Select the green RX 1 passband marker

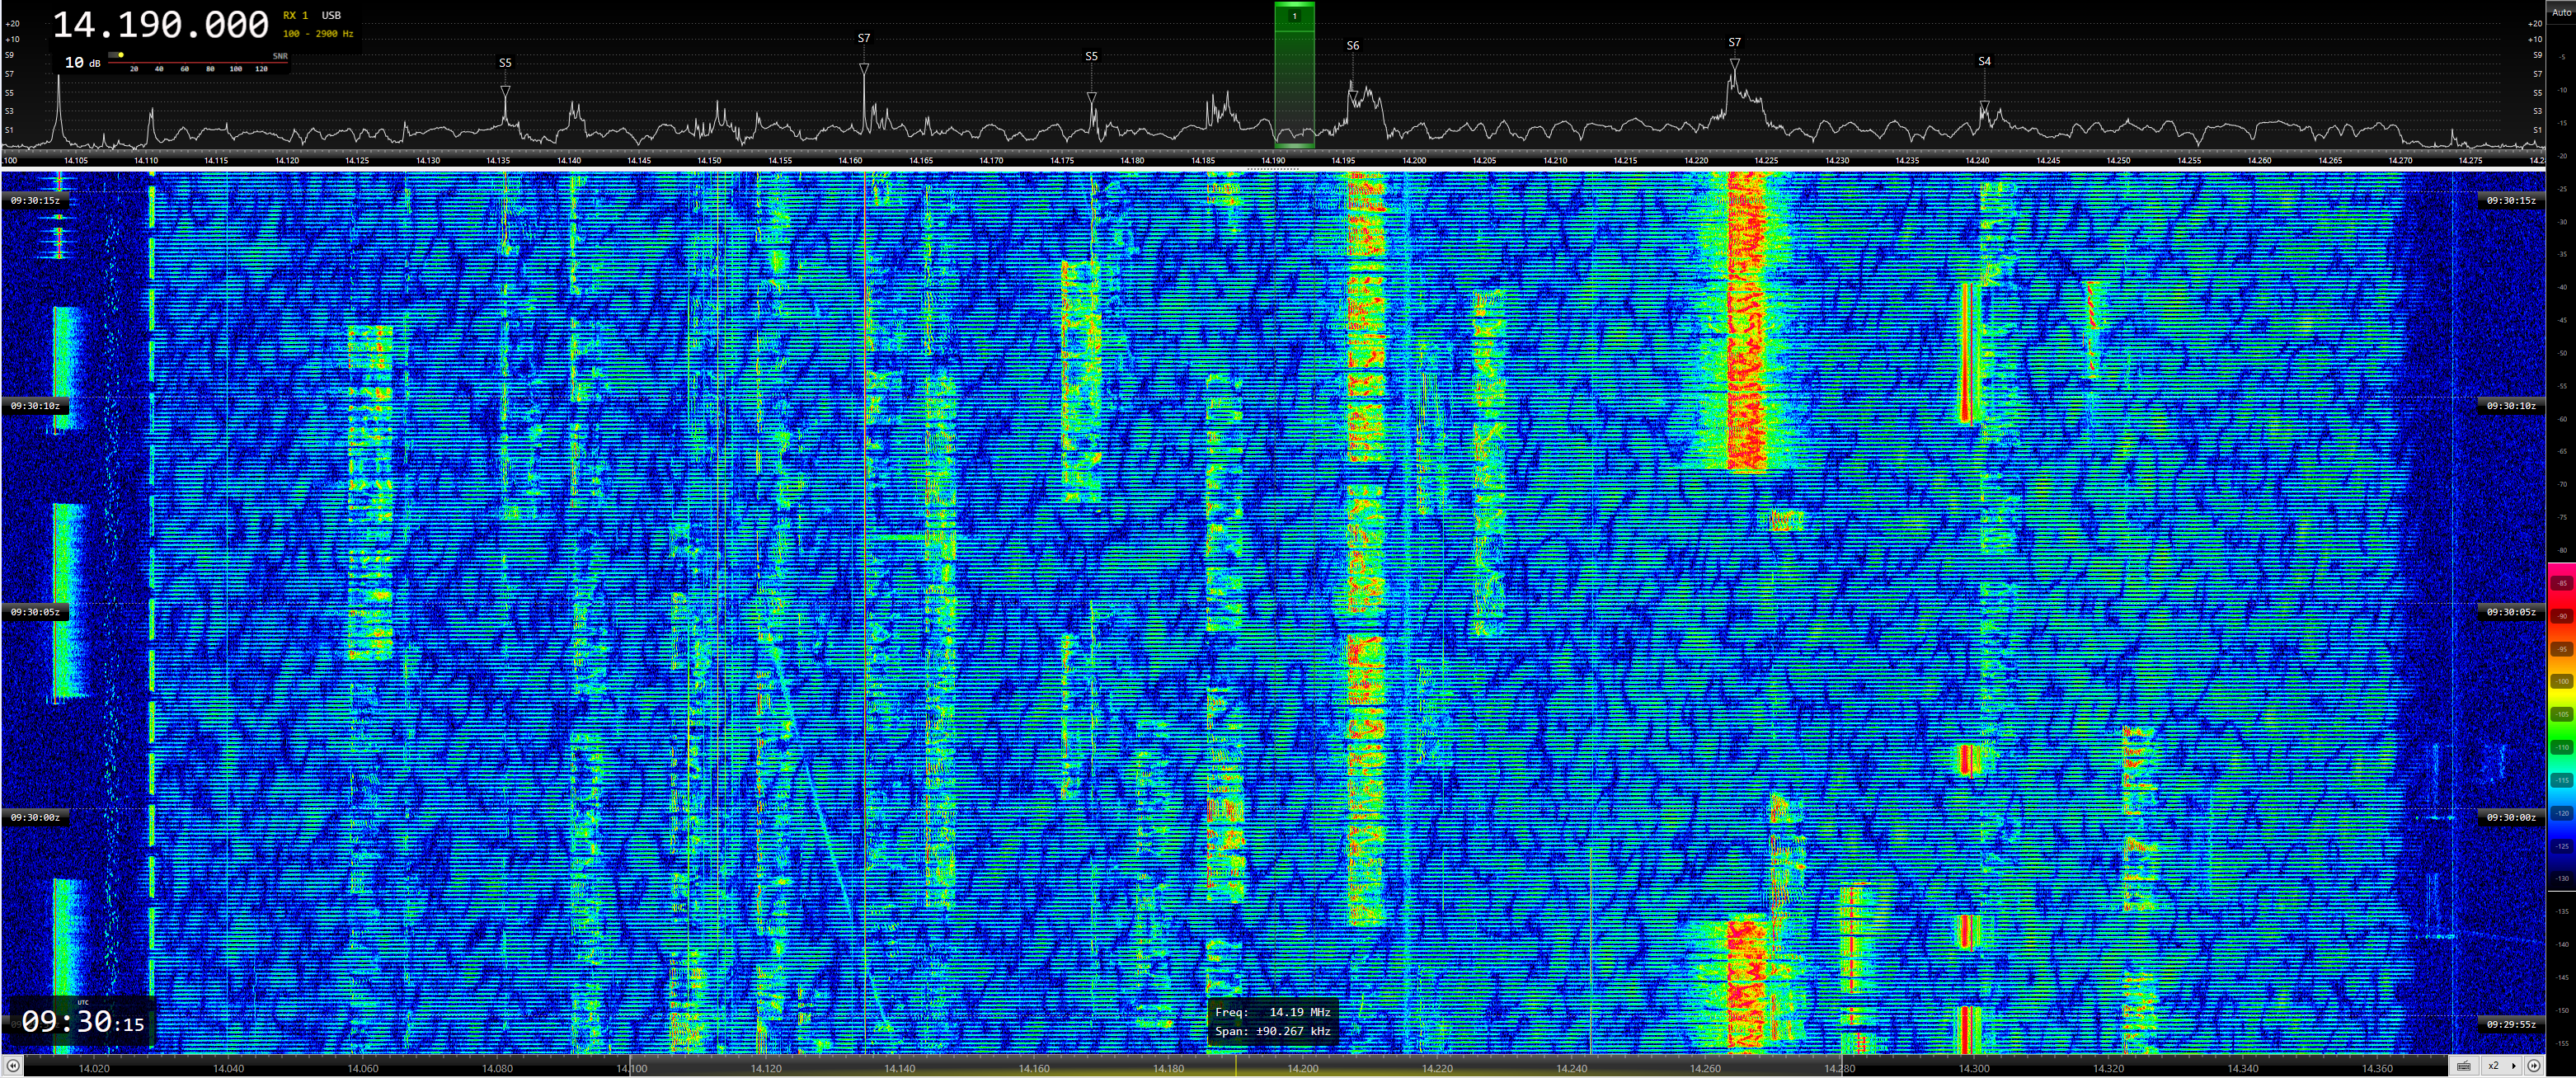(1294, 16)
